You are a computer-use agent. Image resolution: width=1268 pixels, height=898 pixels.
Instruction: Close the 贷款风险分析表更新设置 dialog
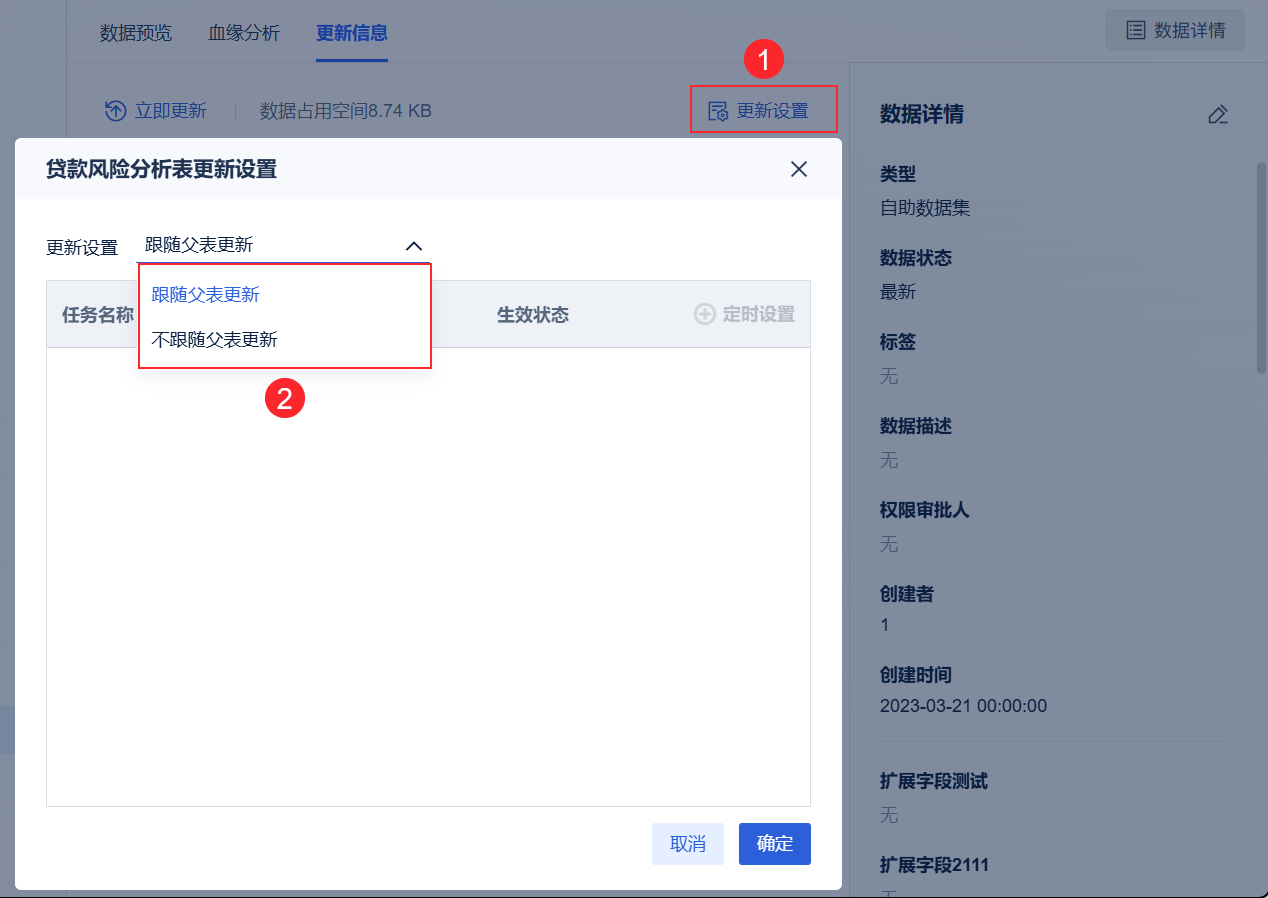(x=799, y=169)
